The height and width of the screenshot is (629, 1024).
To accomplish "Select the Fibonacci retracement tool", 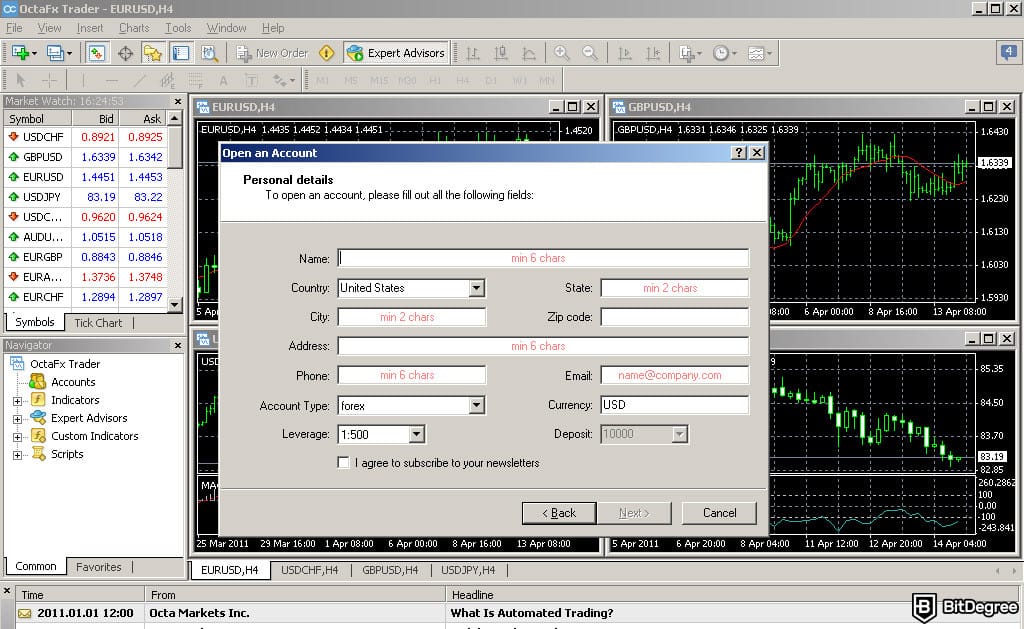I will click(195, 80).
